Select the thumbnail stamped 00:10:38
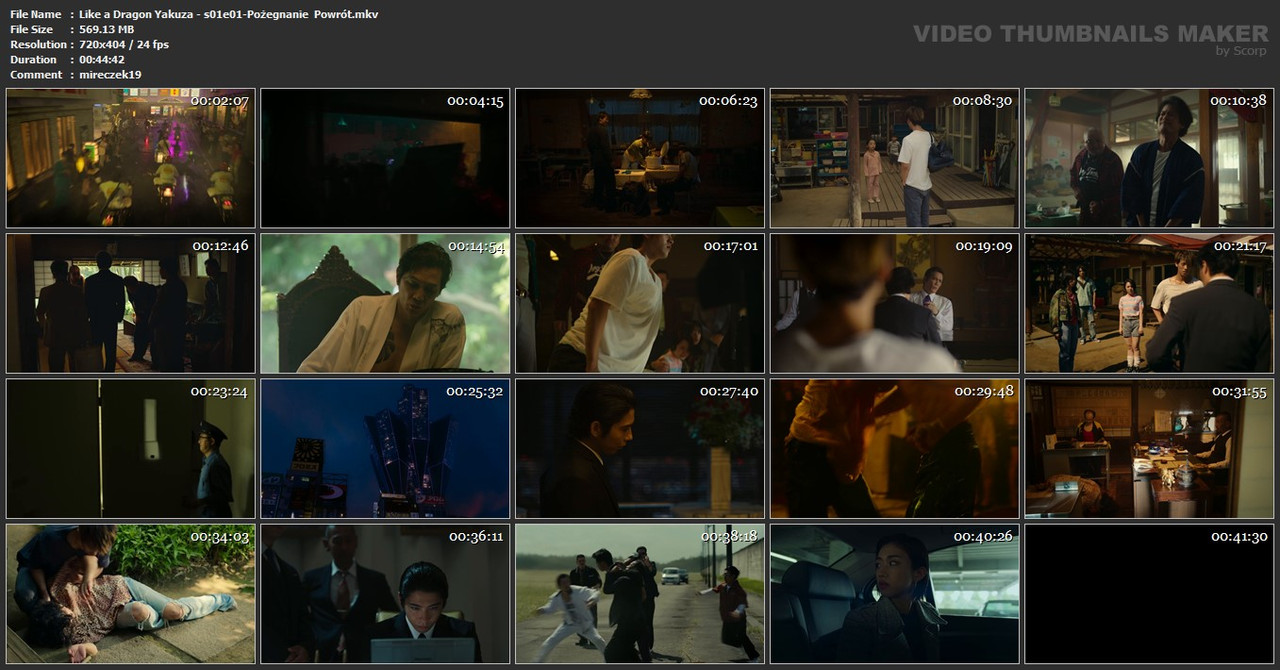This screenshot has height=670, width=1280. point(1149,158)
